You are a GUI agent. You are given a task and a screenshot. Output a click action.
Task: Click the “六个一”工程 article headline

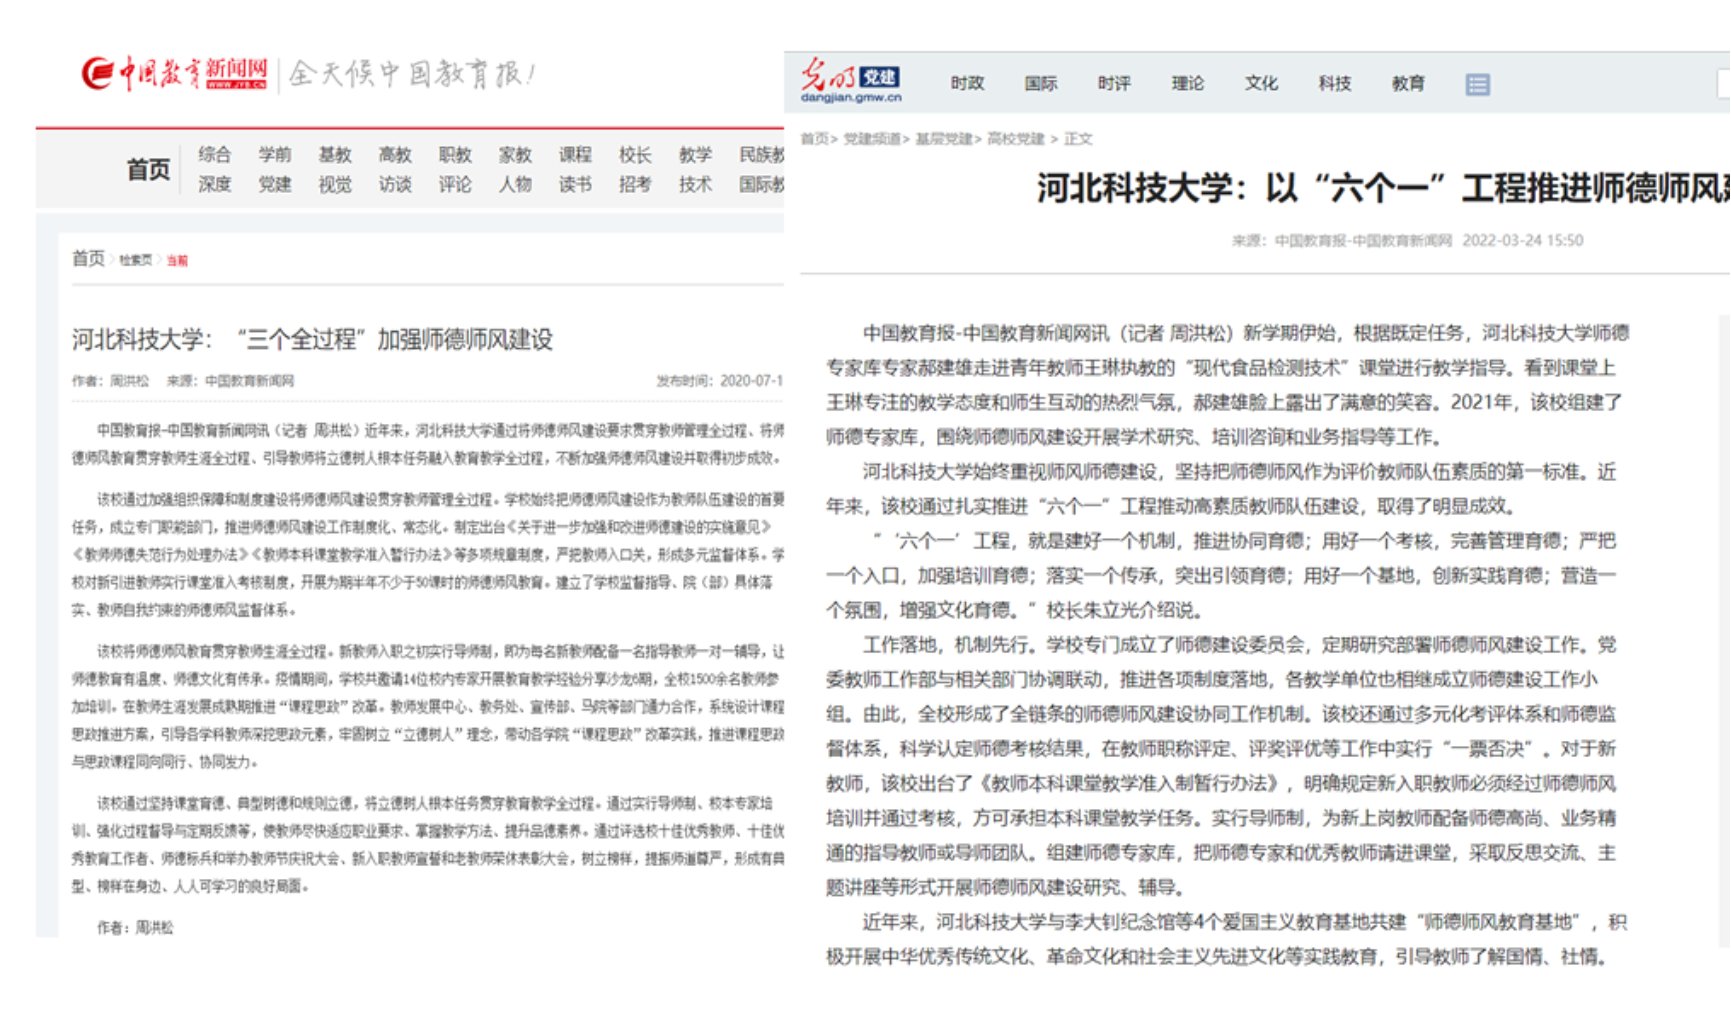tap(1383, 188)
